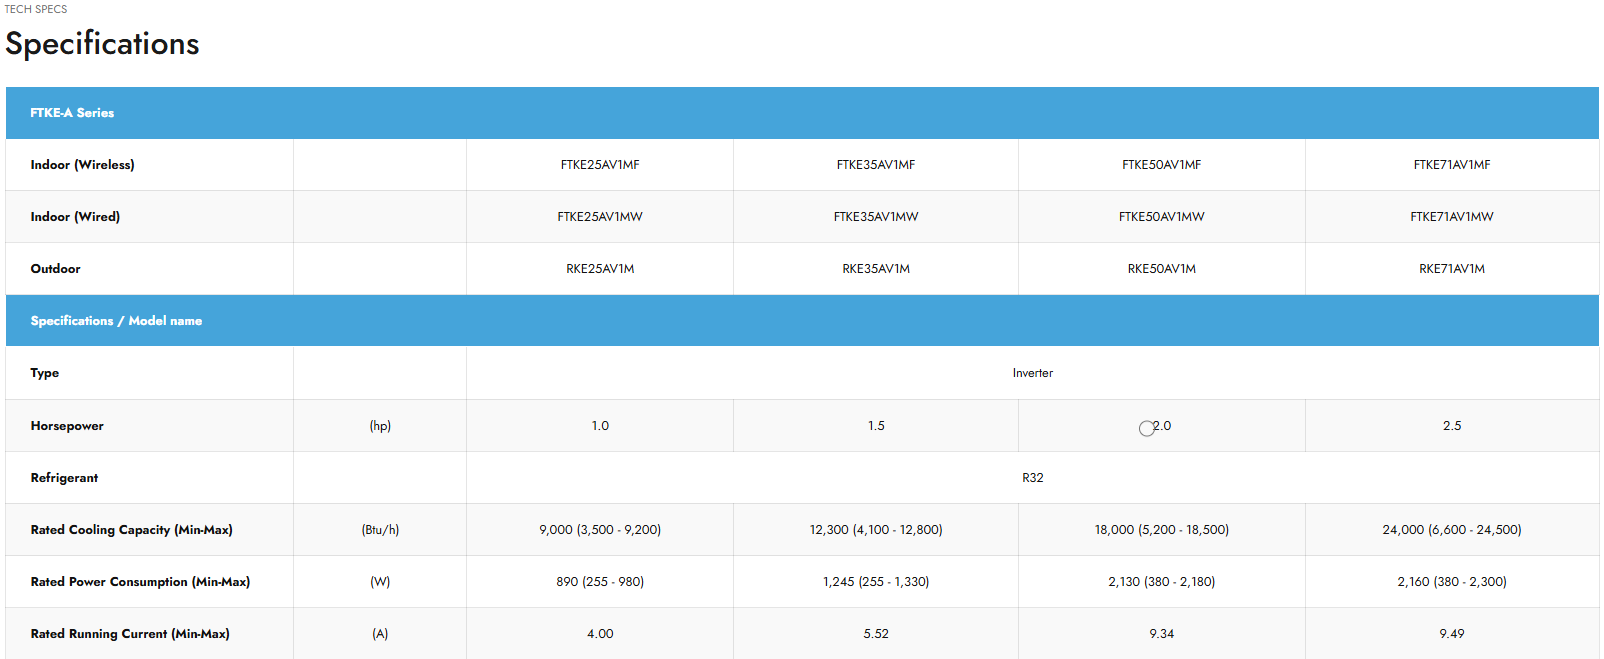Viewport: 1604px width, 659px height.
Task: Select running current 5.52
Action: pos(876,634)
